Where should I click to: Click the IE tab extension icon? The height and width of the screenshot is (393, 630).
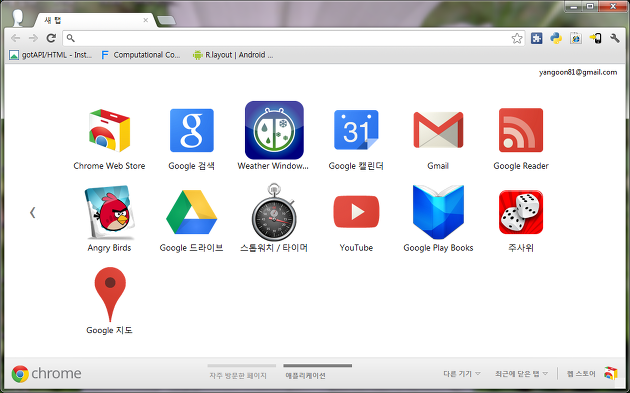(x=575, y=38)
